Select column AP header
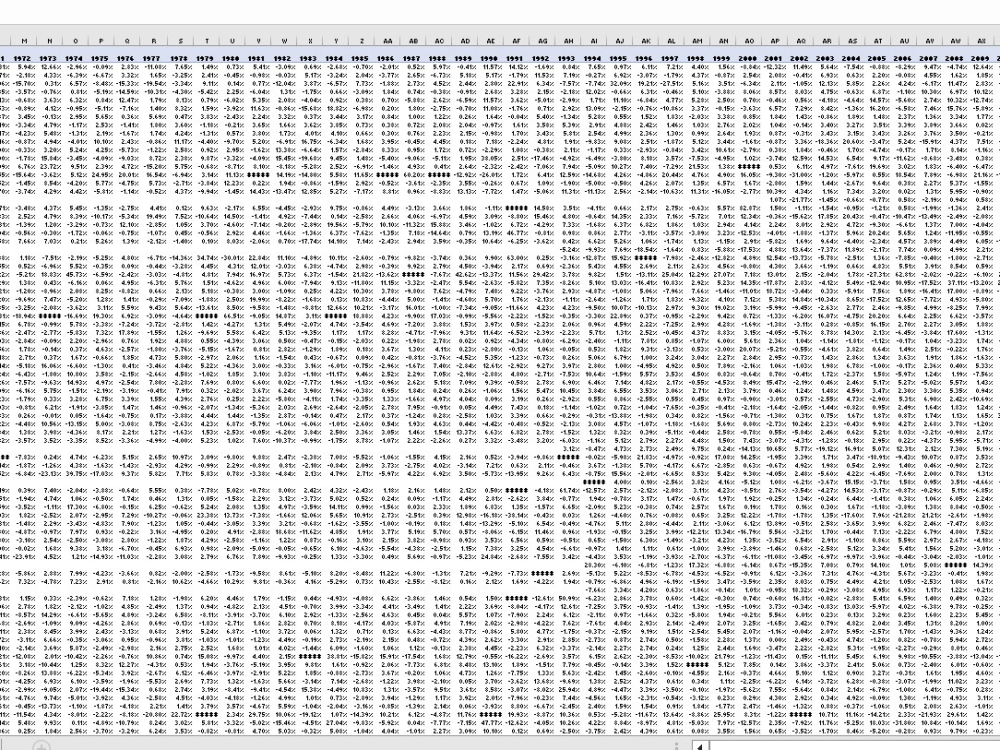 775,41
